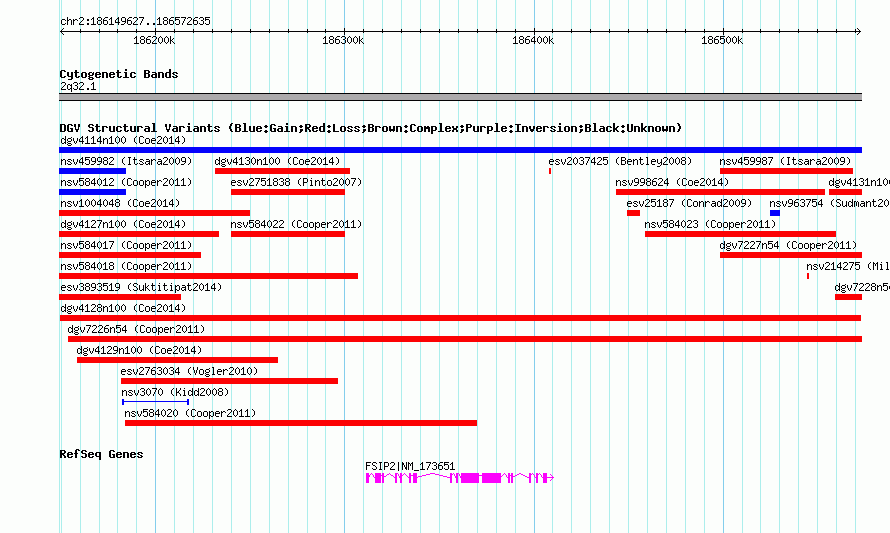This screenshot has height=533, width=890.
Task: Select the nsv459982 (Itsara2009) variant label
Action: [126, 161]
